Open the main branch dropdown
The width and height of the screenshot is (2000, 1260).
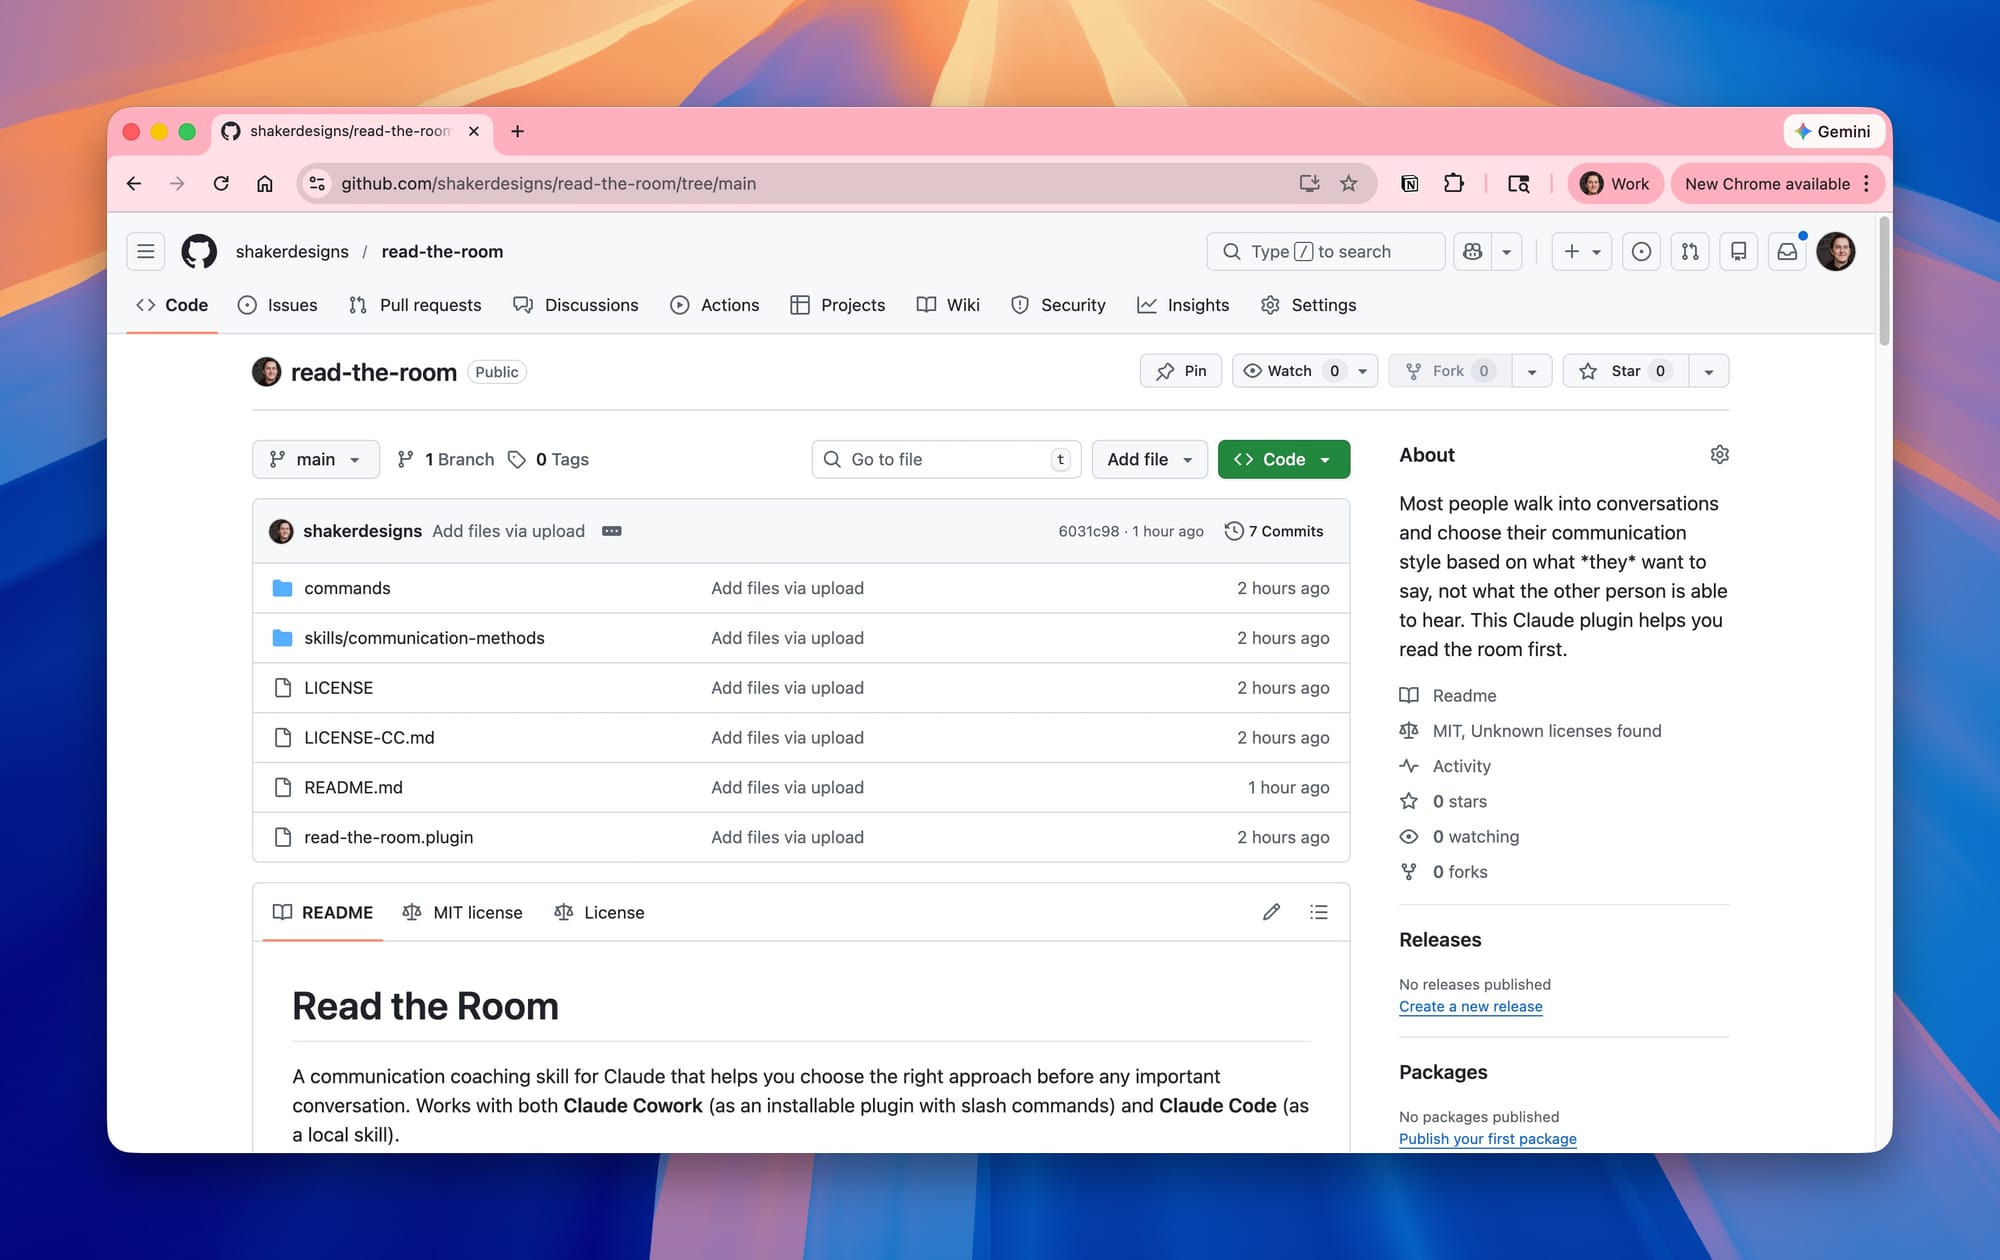pyautogui.click(x=315, y=459)
